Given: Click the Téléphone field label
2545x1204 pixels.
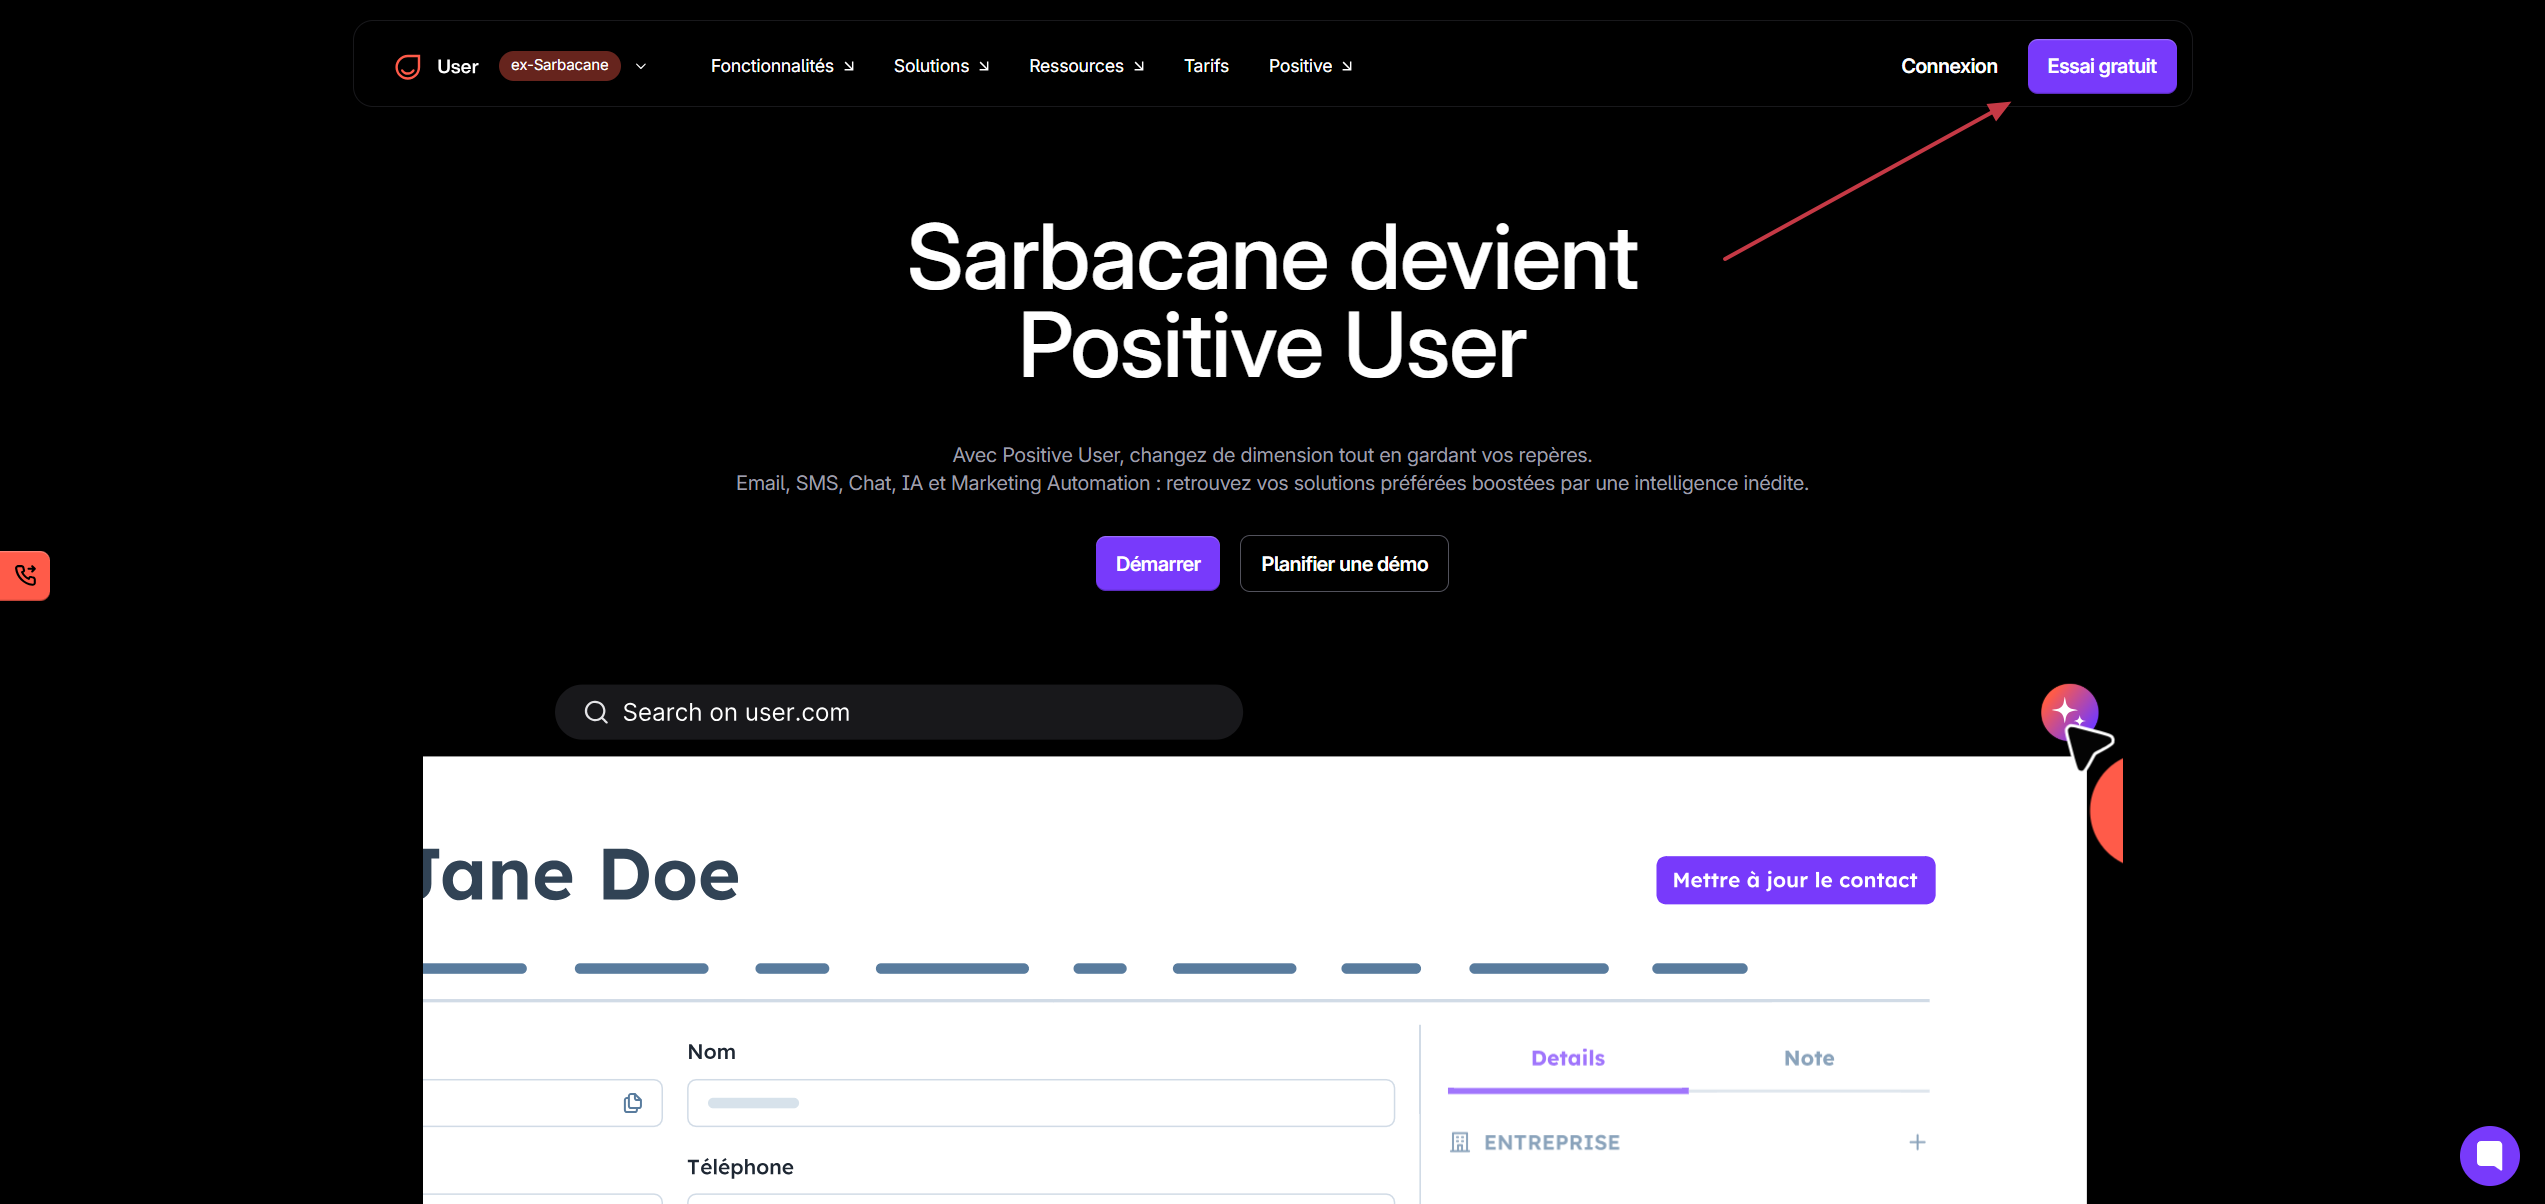Looking at the screenshot, I should (740, 1167).
